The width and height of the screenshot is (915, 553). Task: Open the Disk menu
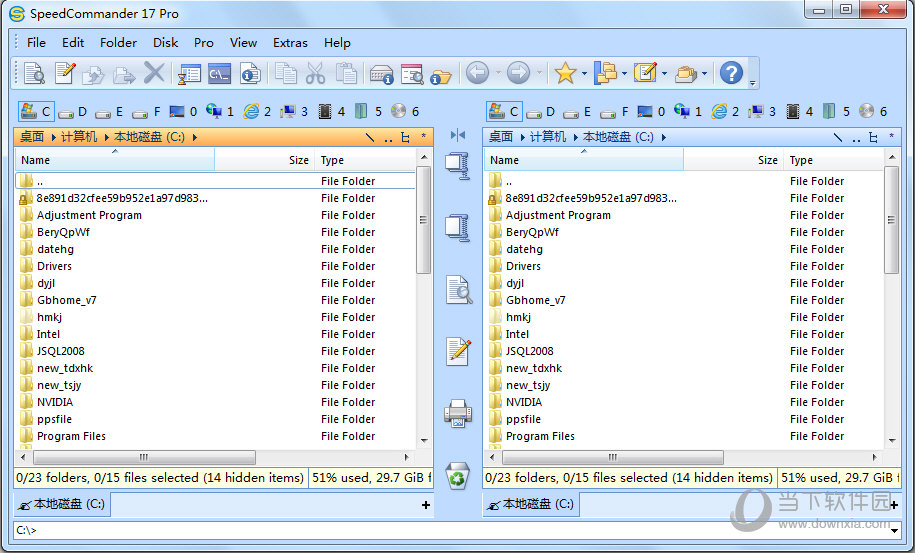(x=166, y=43)
